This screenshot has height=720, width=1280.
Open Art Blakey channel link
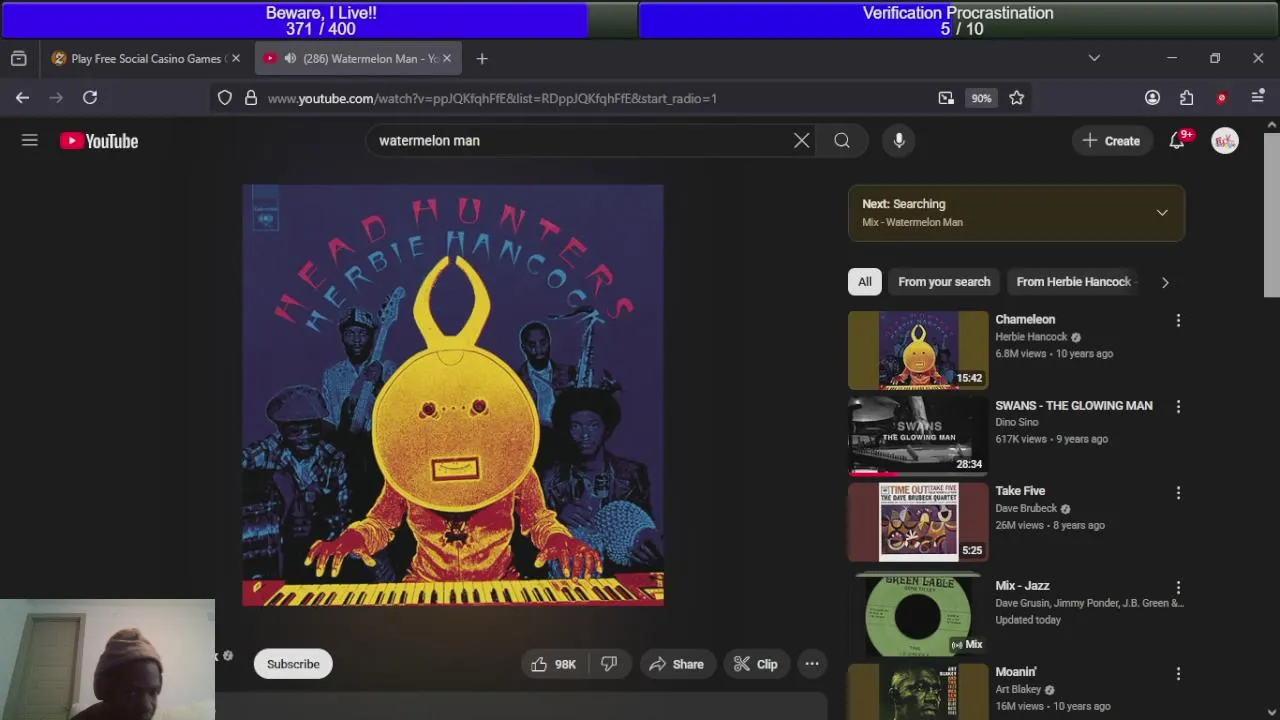[1018, 689]
